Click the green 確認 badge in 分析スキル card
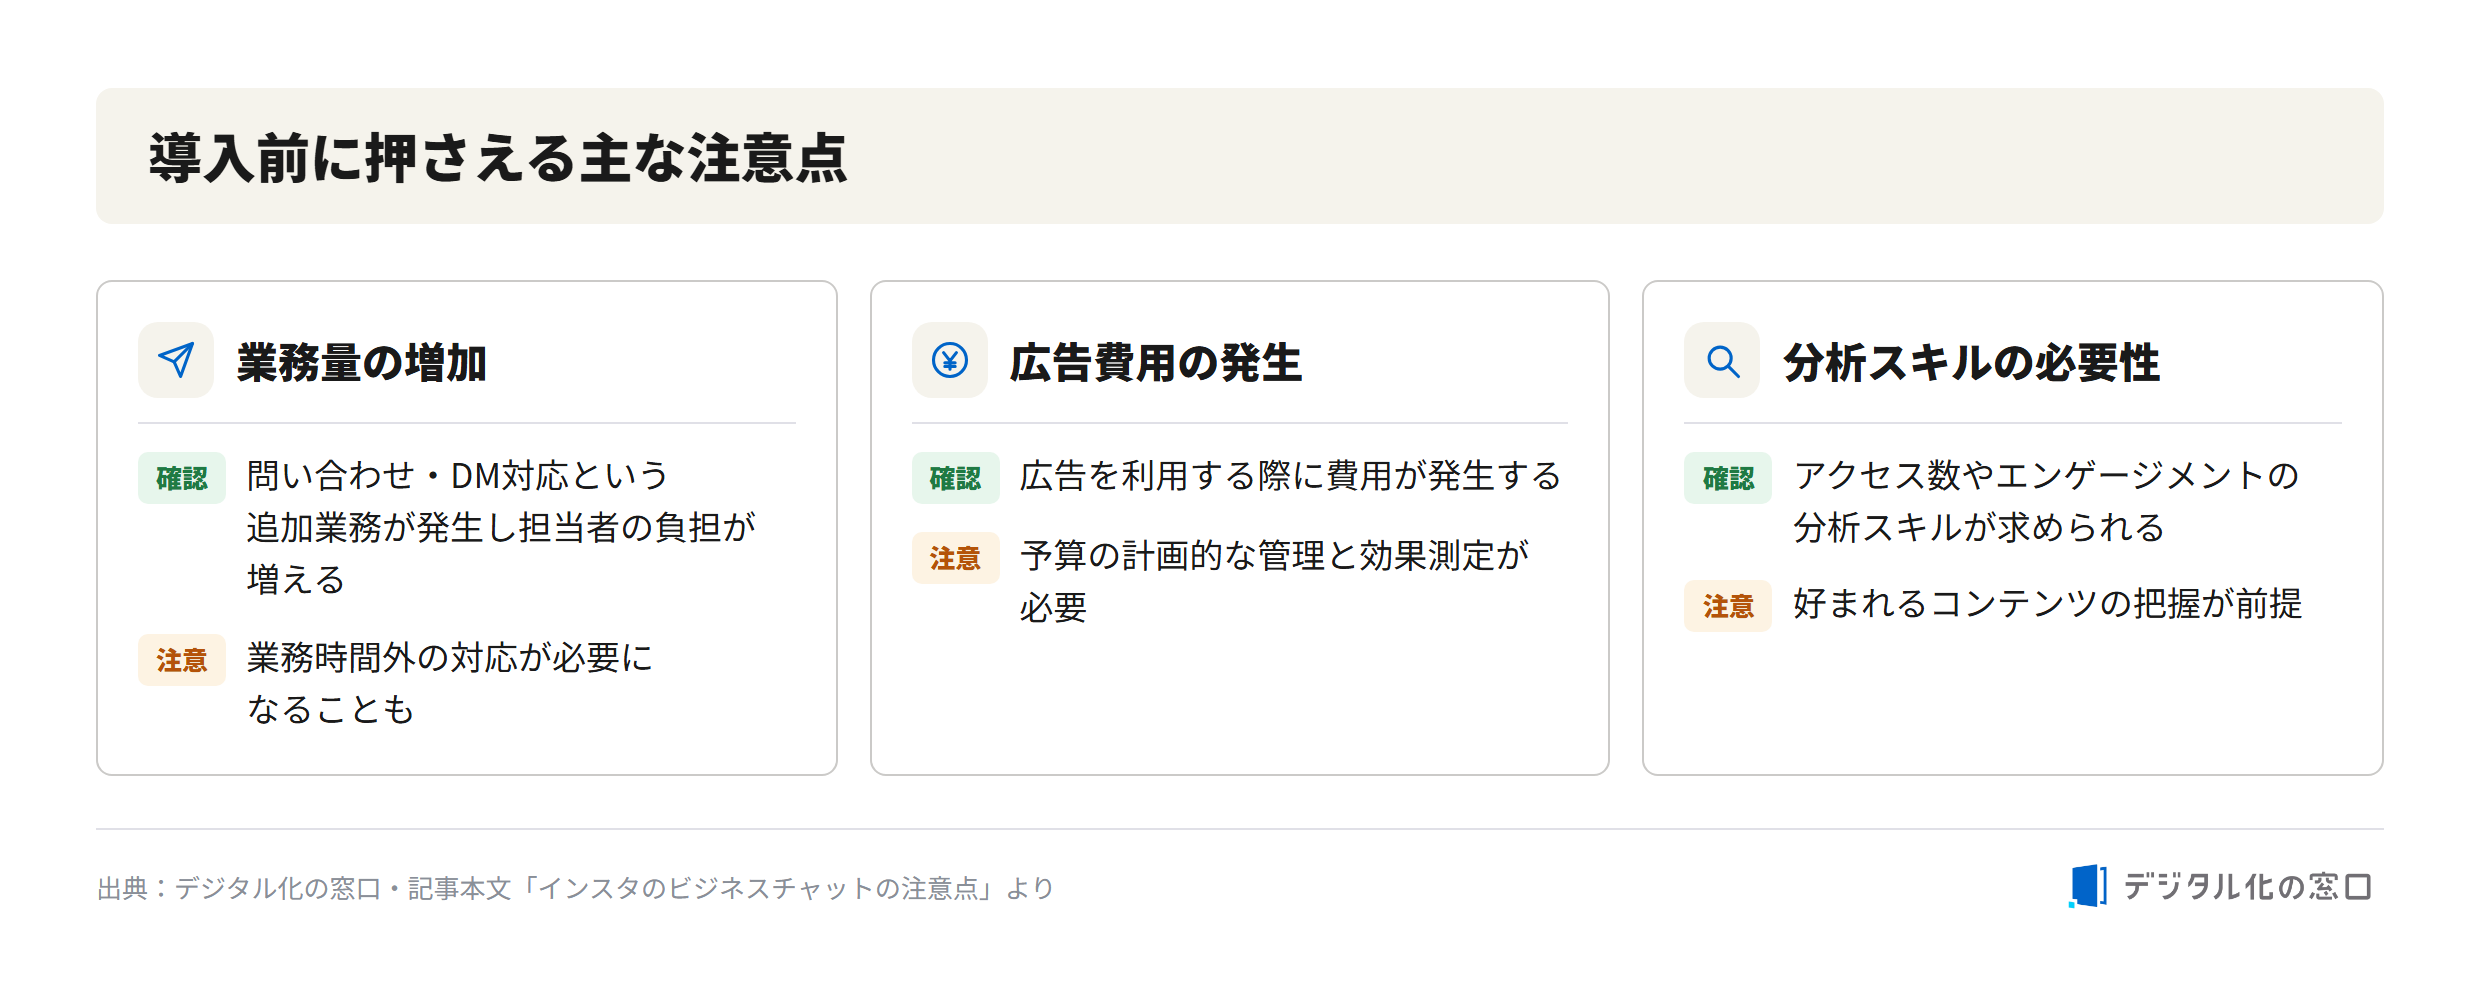Image resolution: width=2480 pixels, height=1004 pixels. (x=1728, y=478)
